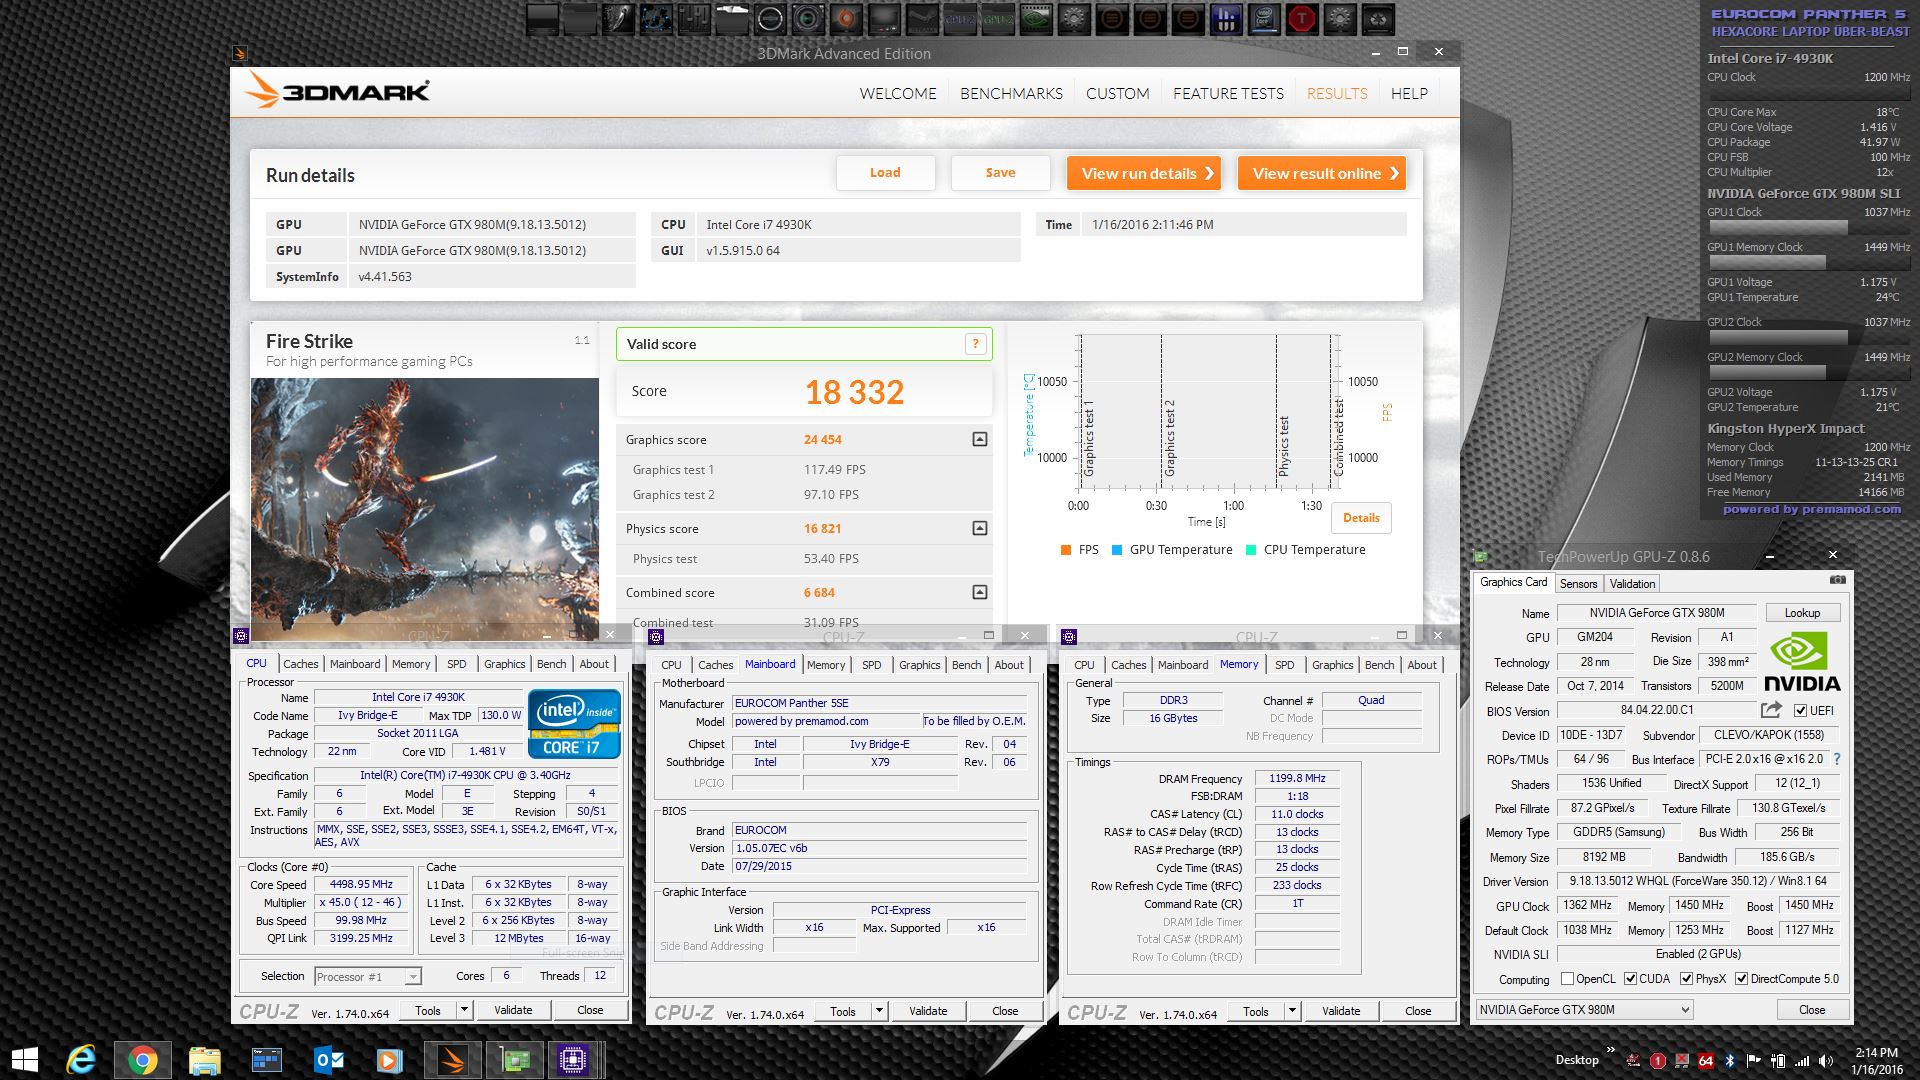Click the GPU-Z BIOS save/share icon

1771,710
